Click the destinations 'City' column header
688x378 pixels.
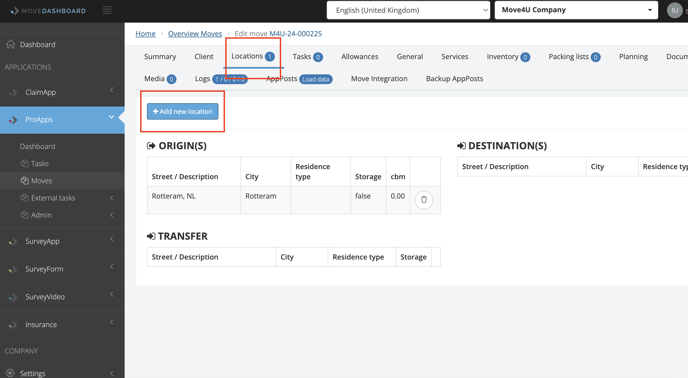(612, 167)
